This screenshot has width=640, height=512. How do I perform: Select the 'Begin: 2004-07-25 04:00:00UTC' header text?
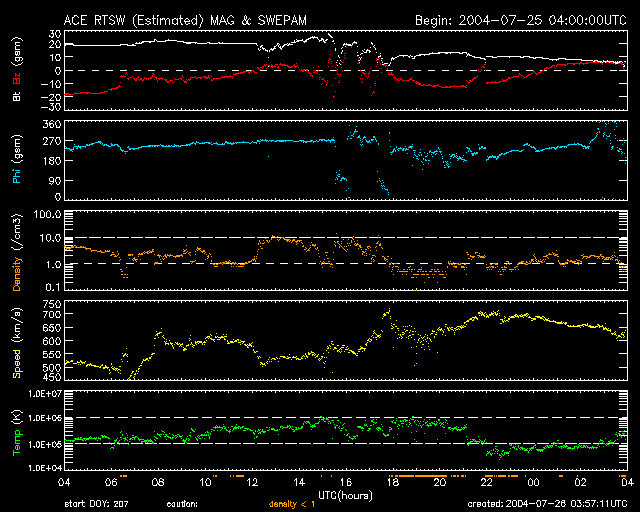(x=521, y=20)
